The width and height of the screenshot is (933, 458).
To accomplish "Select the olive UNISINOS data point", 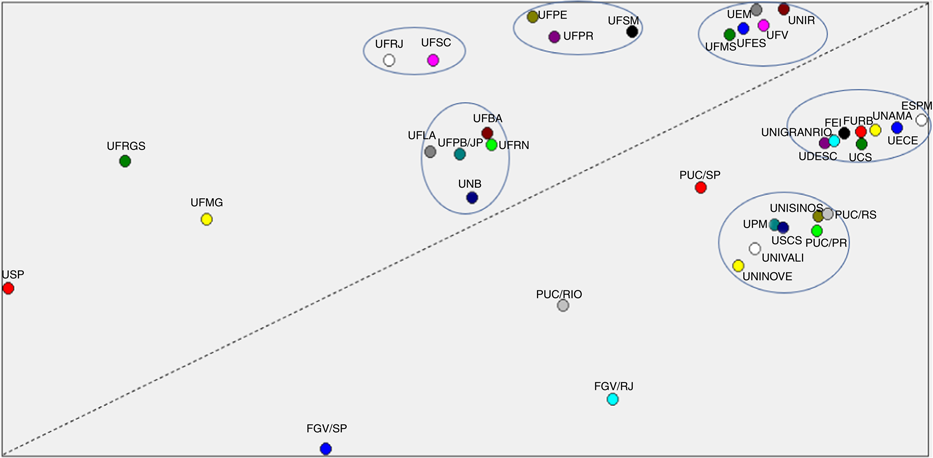I will point(819,217).
